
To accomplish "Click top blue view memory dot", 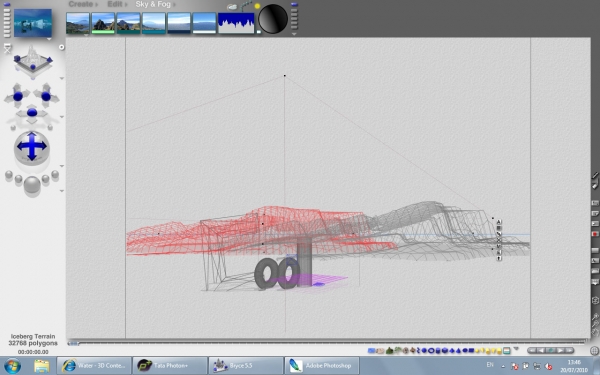I will [7, 5].
